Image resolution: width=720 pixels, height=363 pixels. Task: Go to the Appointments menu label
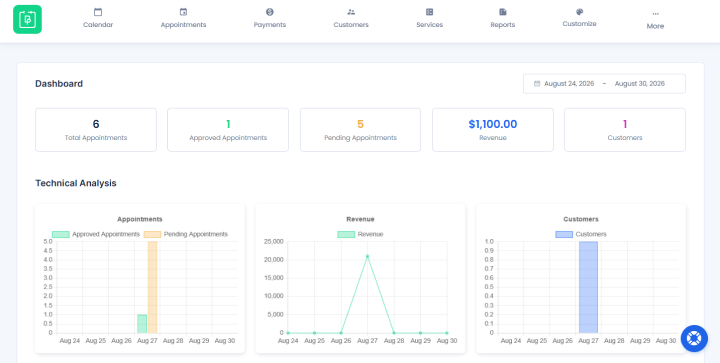183,25
